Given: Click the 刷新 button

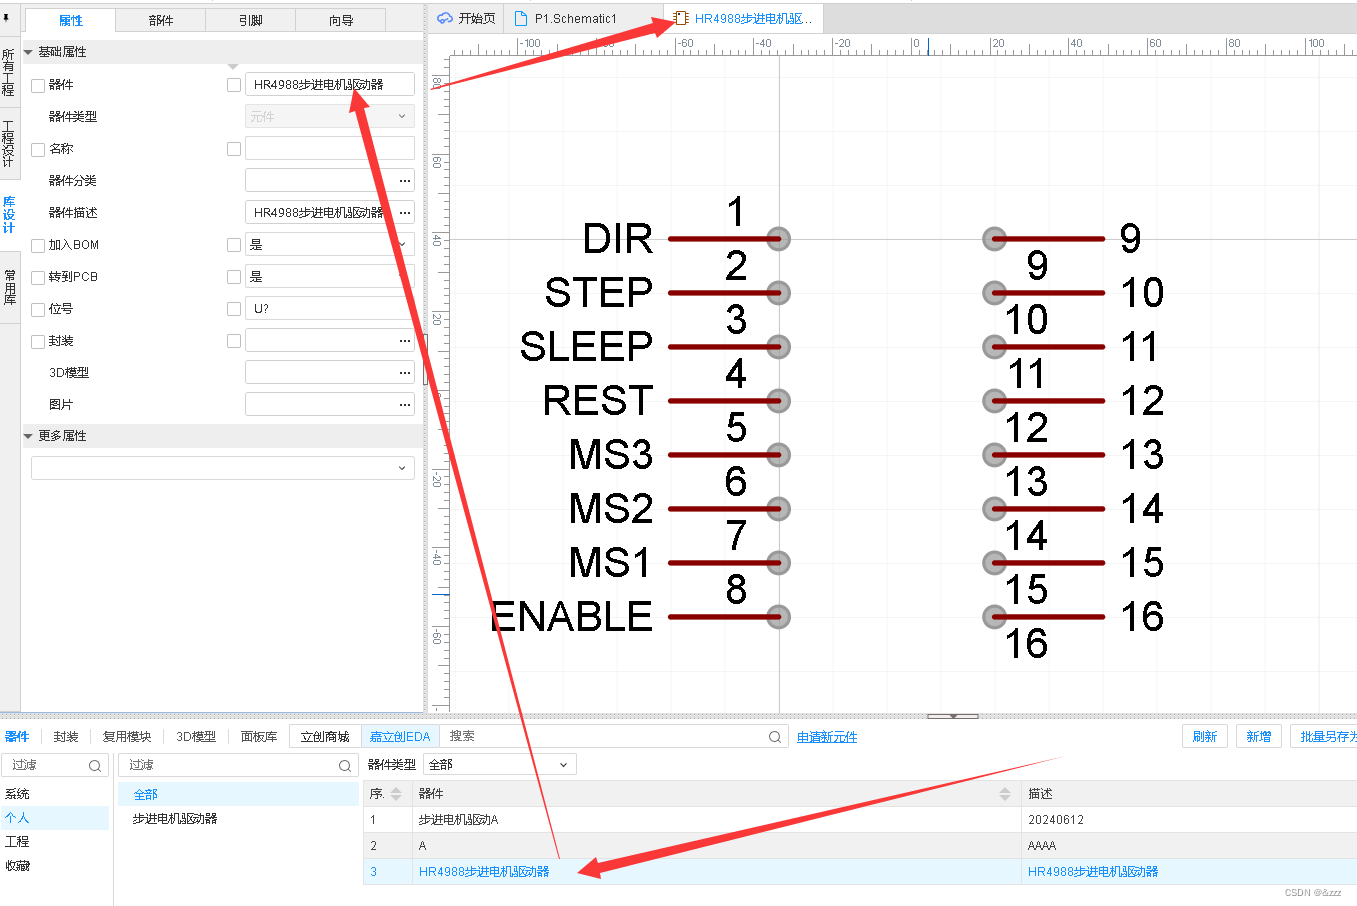Looking at the screenshot, I should pos(1205,737).
